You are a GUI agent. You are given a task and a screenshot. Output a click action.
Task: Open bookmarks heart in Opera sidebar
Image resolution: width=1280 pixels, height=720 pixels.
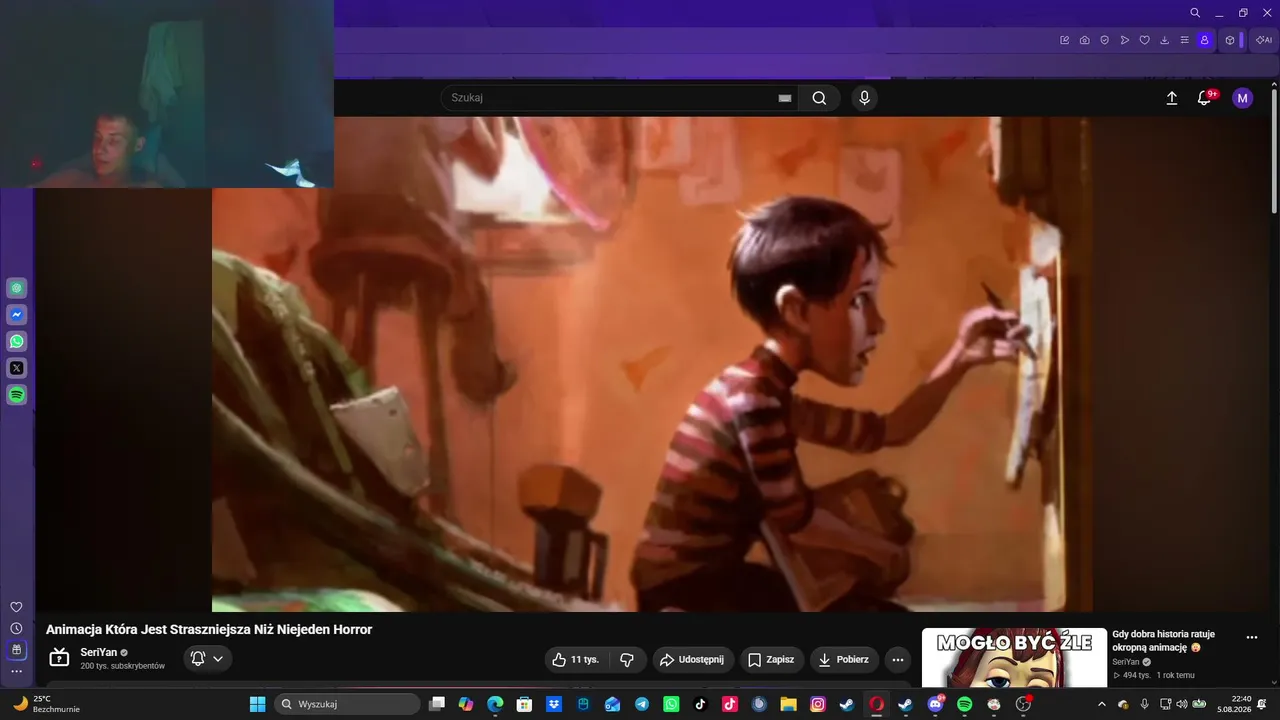tap(16, 607)
